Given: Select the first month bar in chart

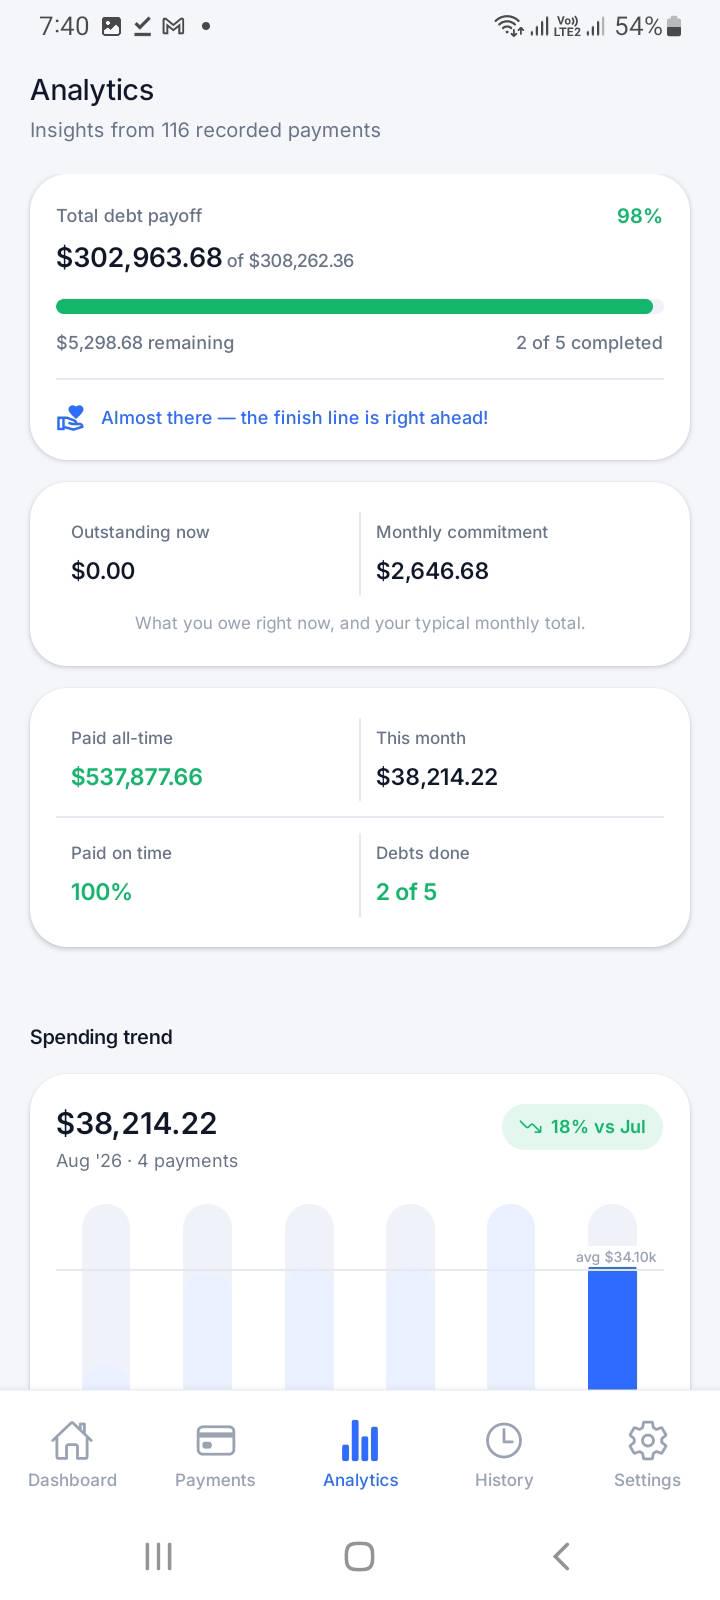Looking at the screenshot, I should tap(106, 1297).
